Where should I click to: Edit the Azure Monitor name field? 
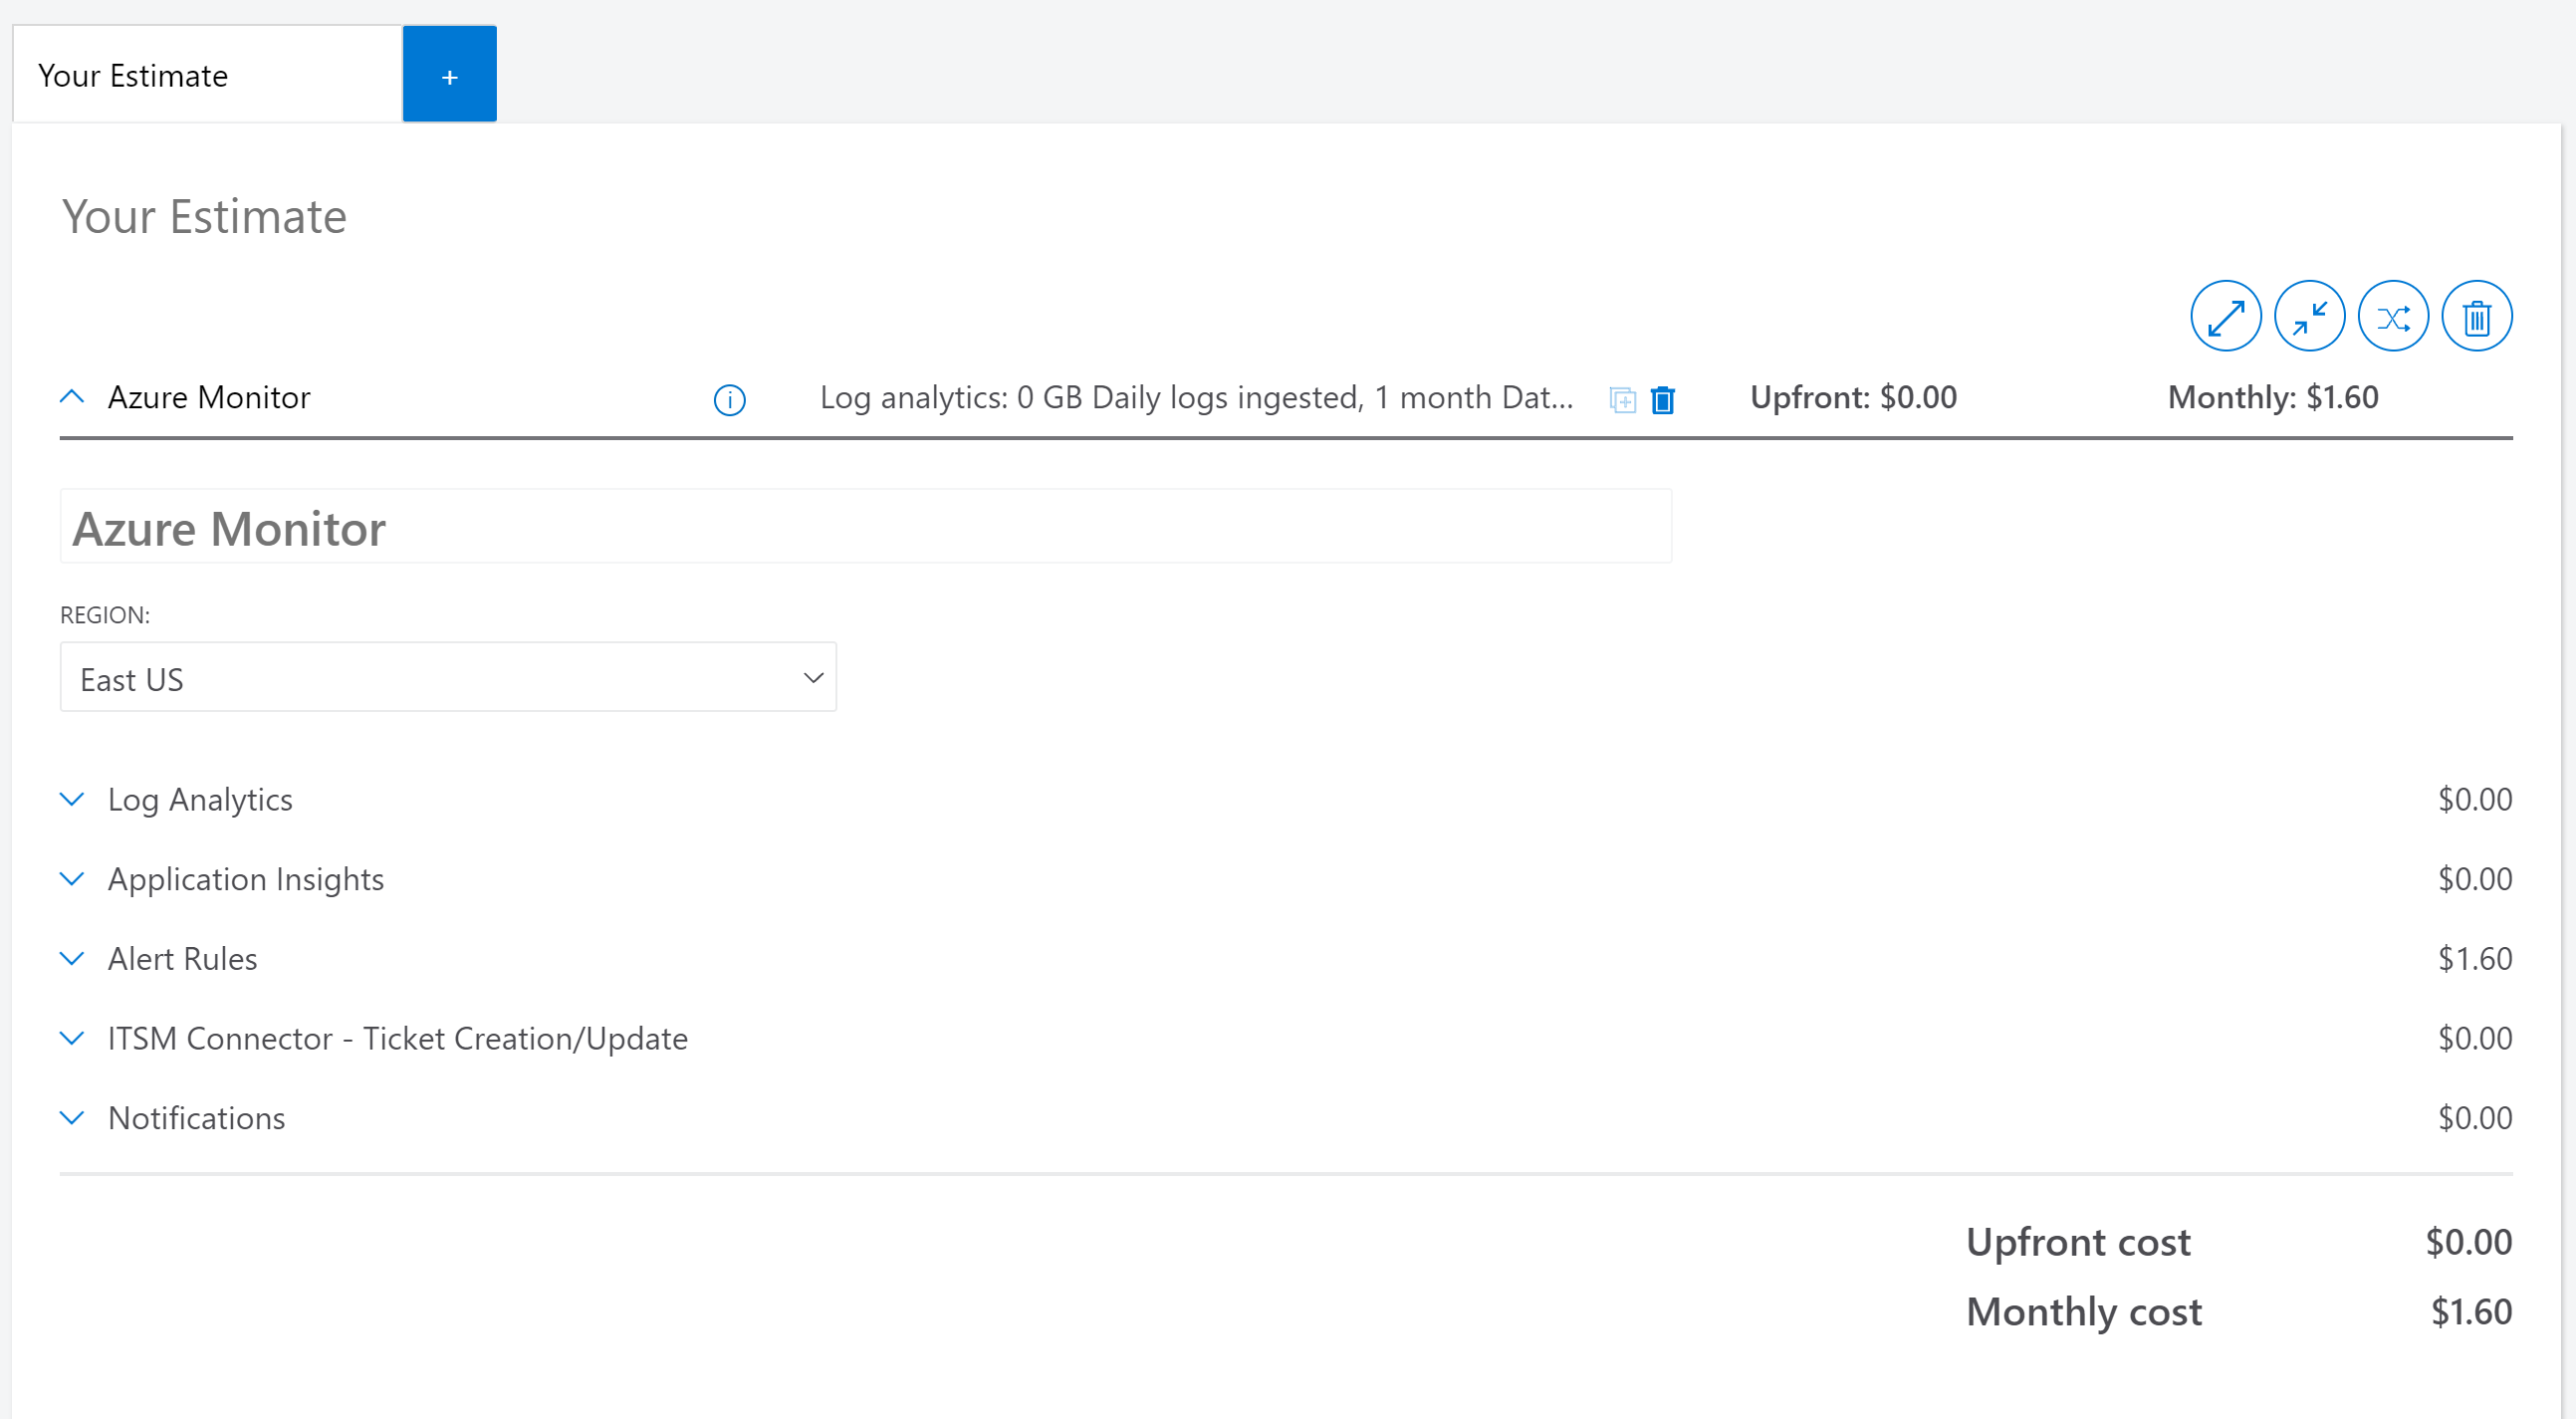point(866,527)
